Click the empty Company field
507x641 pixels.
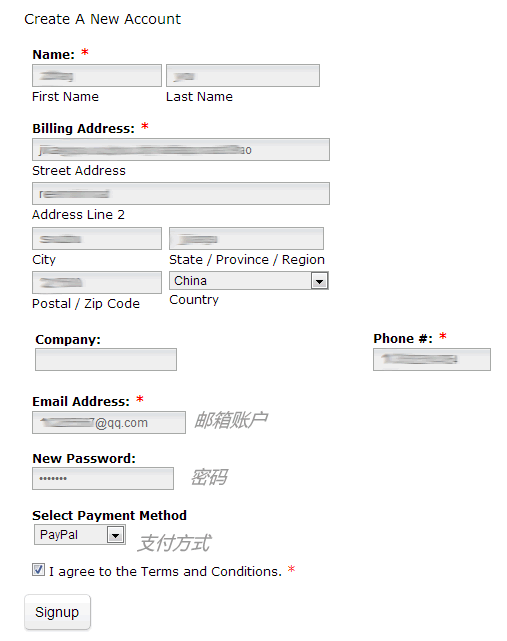(106, 360)
